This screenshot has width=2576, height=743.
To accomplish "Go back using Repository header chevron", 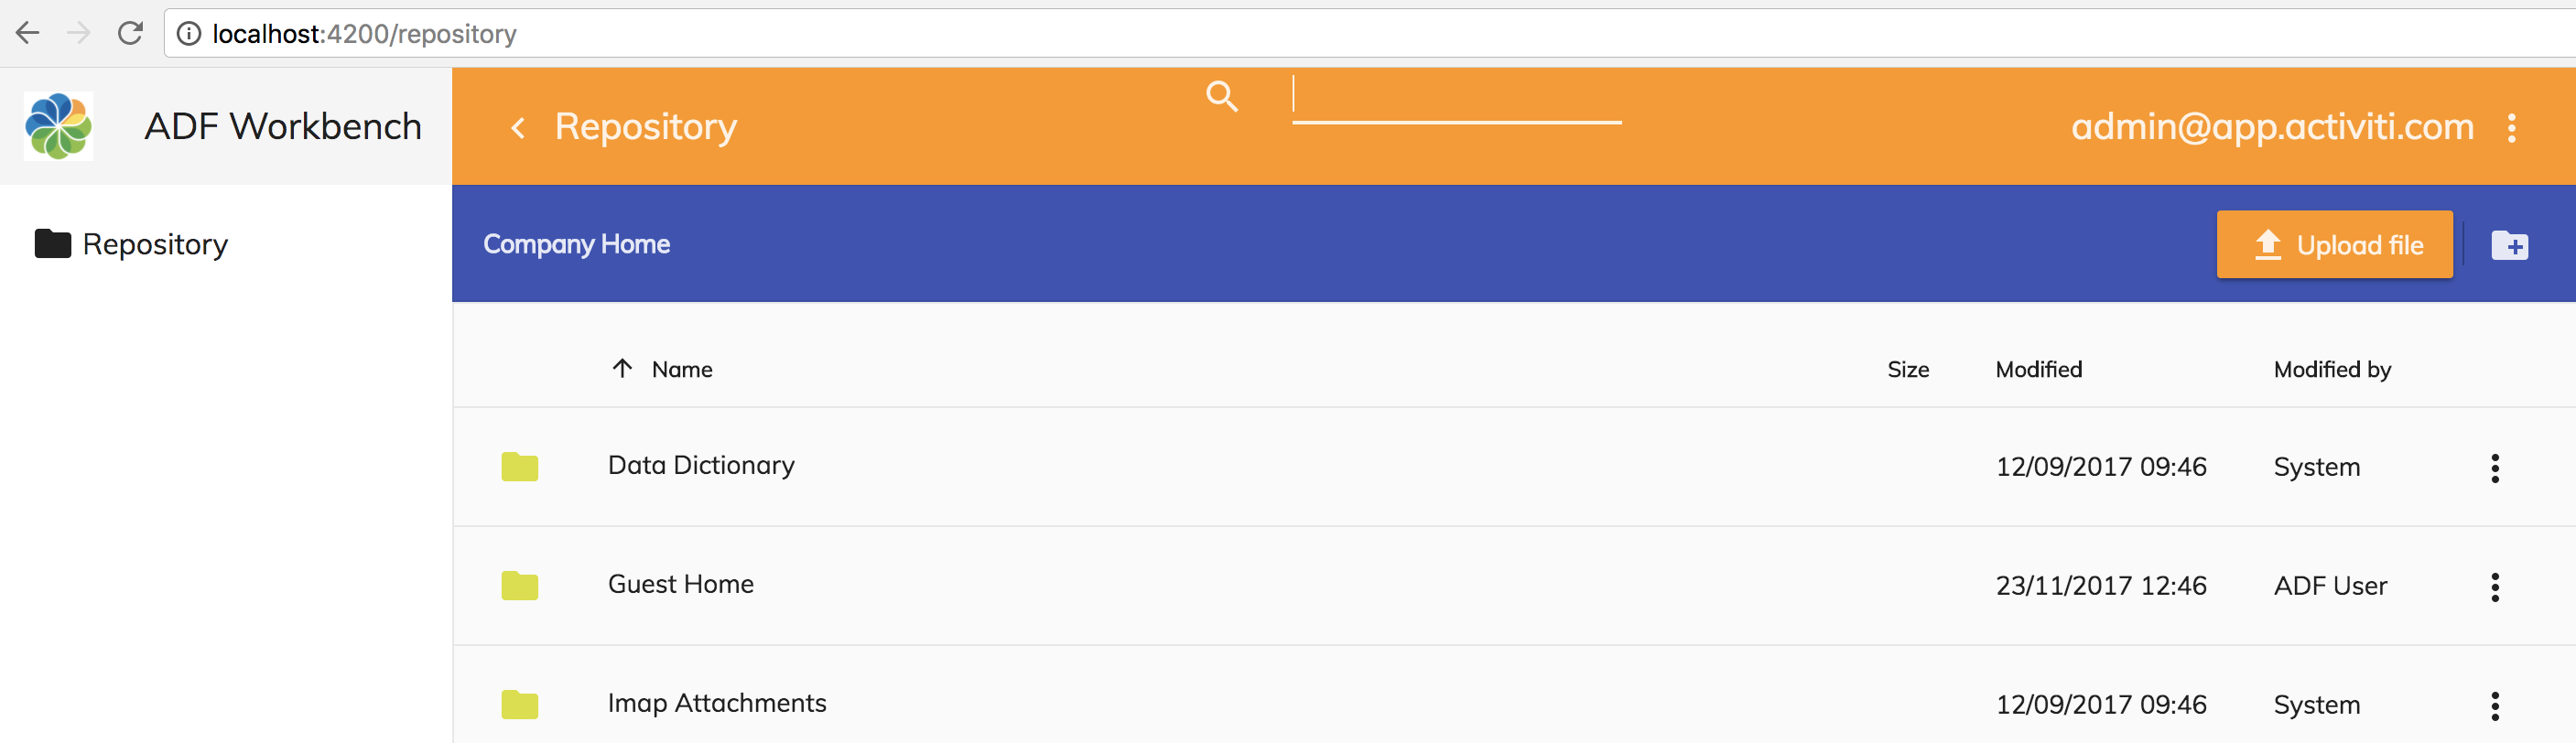I will 518,128.
